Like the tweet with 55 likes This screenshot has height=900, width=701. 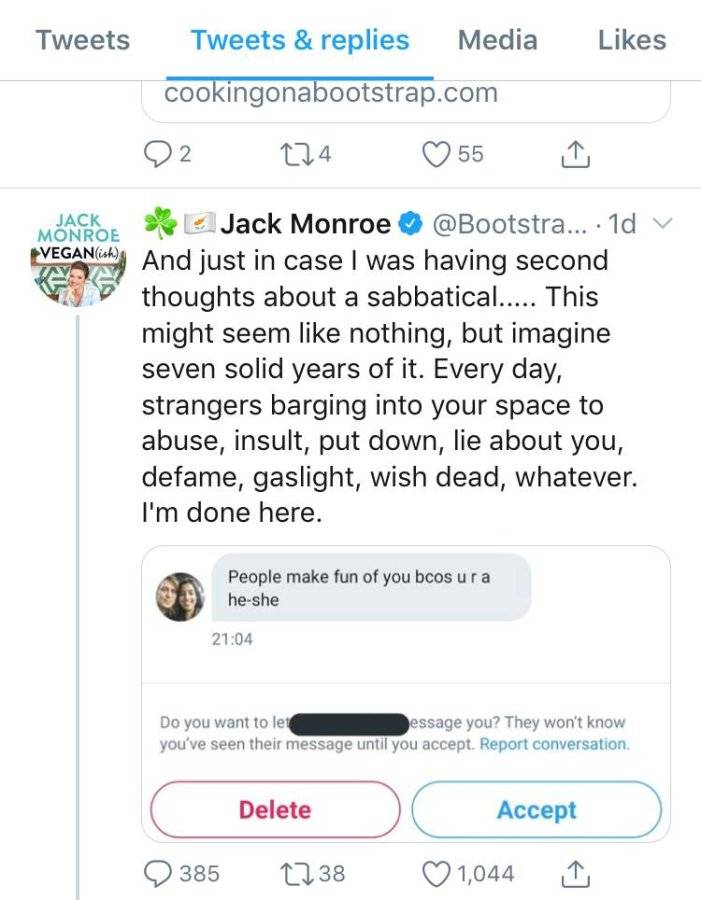point(436,154)
